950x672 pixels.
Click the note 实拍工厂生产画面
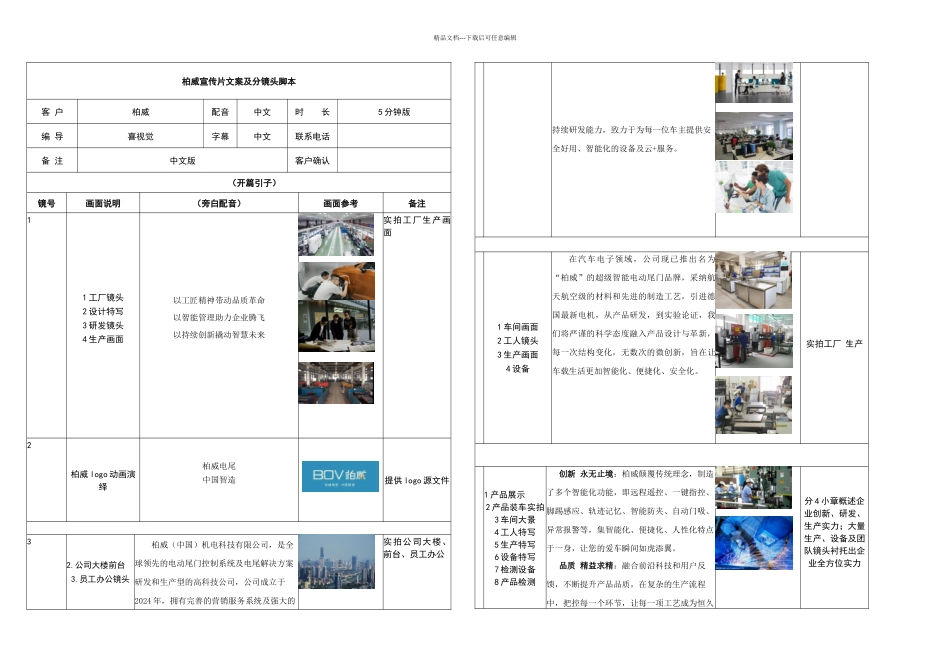(417, 226)
